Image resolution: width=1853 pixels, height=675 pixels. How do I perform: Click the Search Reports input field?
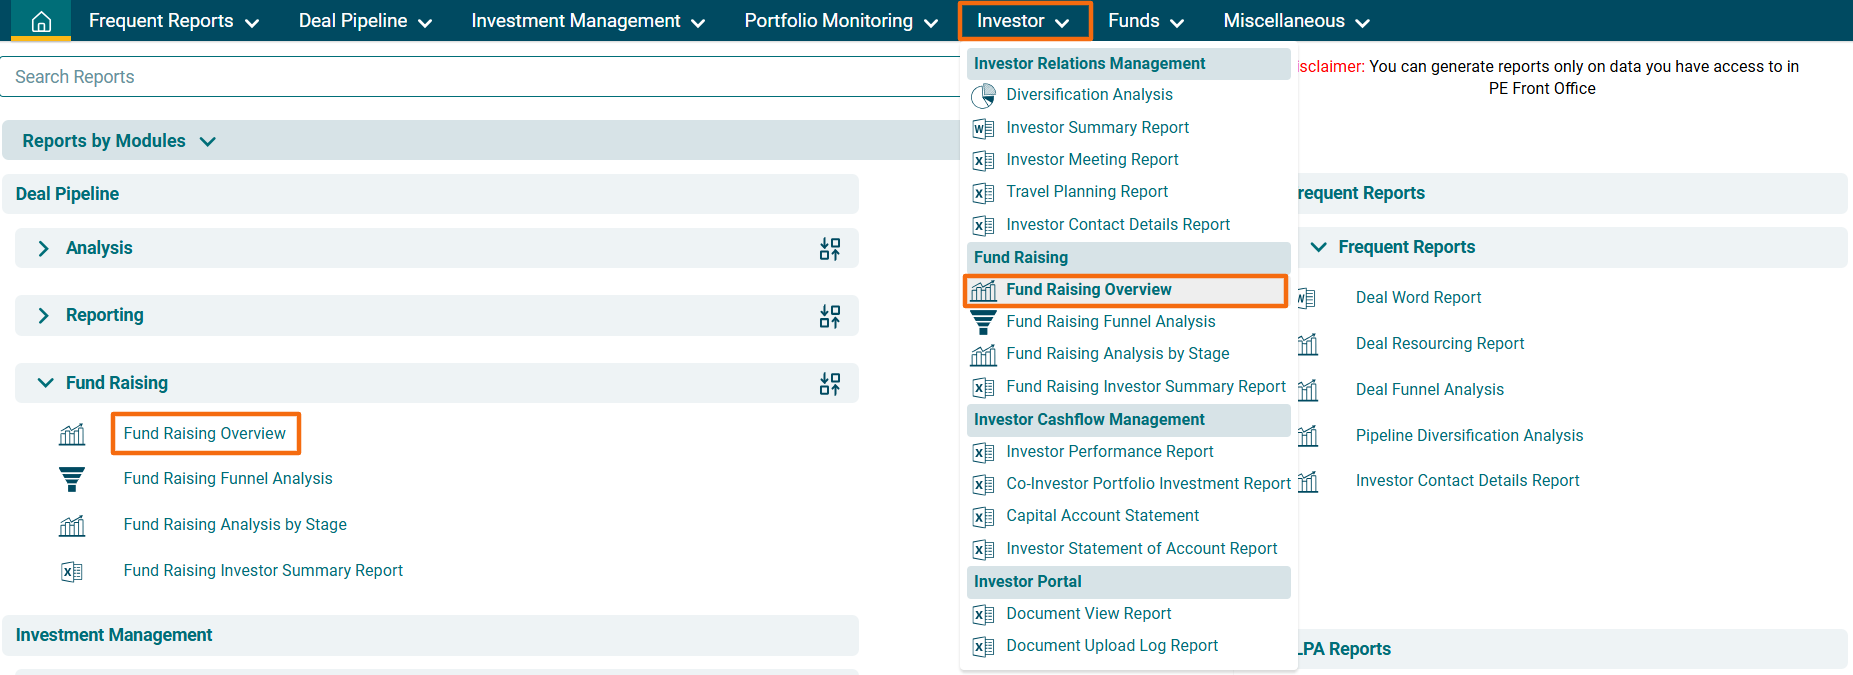tap(480, 77)
